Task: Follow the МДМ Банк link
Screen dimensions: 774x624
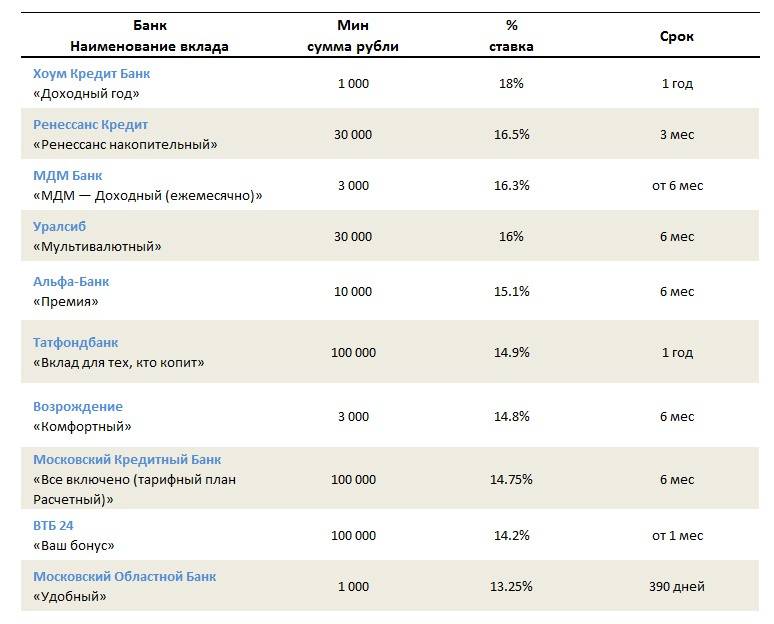Action: pyautogui.click(x=68, y=176)
